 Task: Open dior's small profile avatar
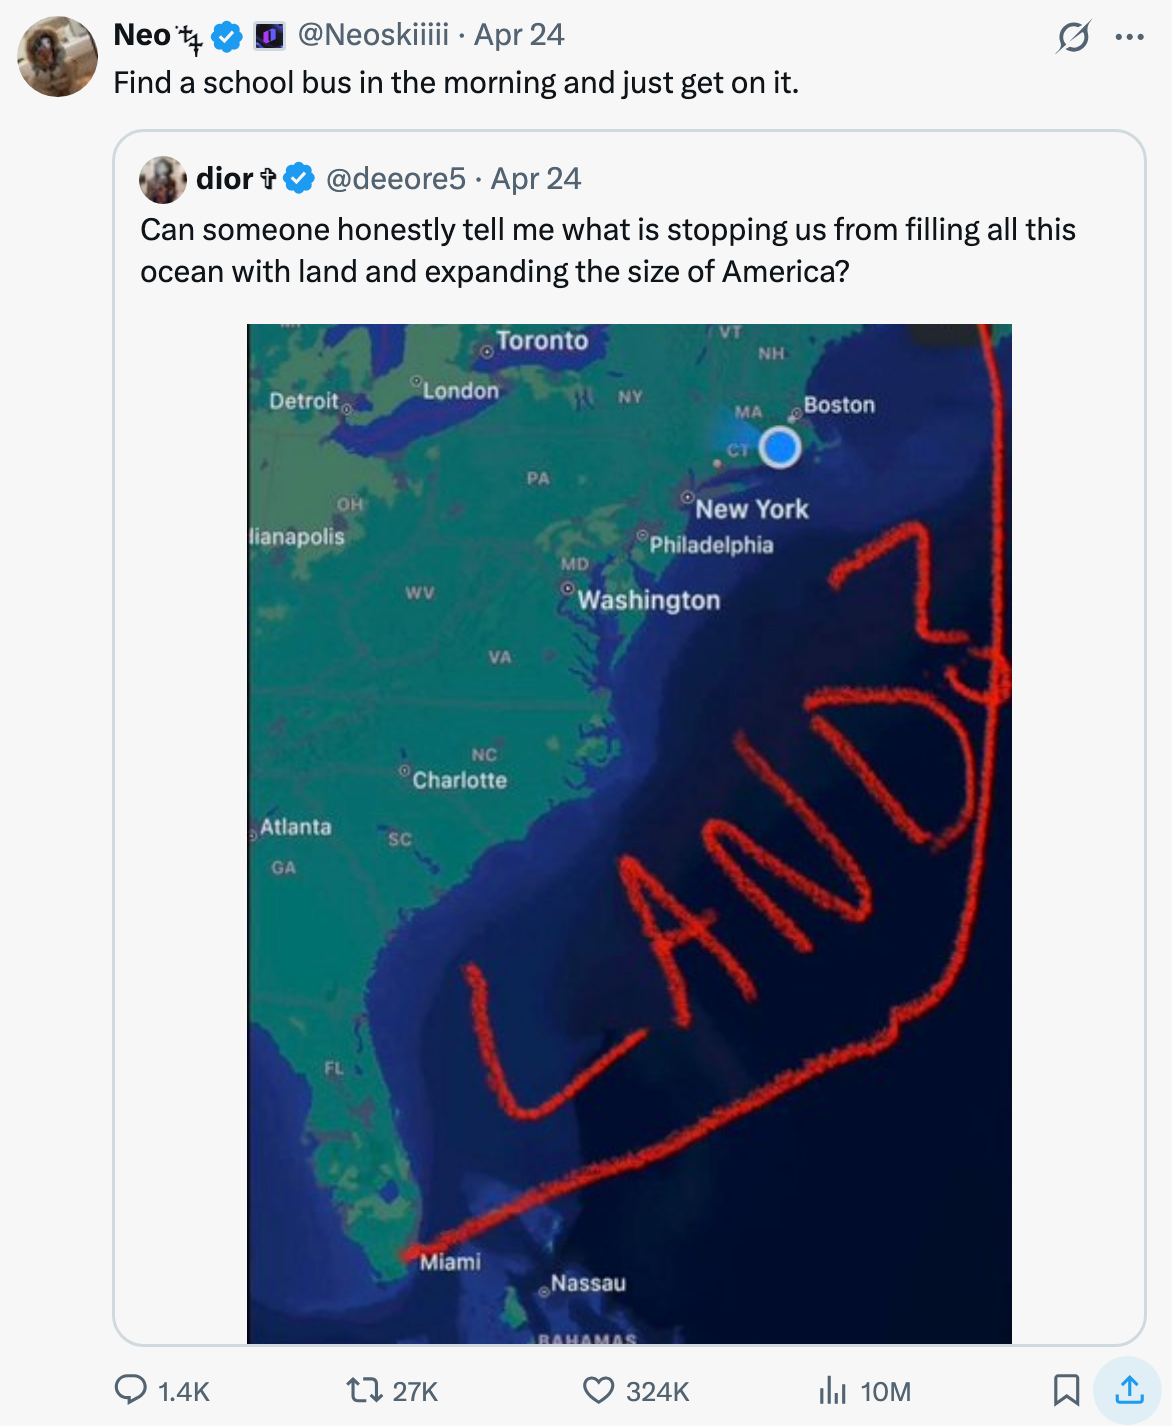point(163,180)
